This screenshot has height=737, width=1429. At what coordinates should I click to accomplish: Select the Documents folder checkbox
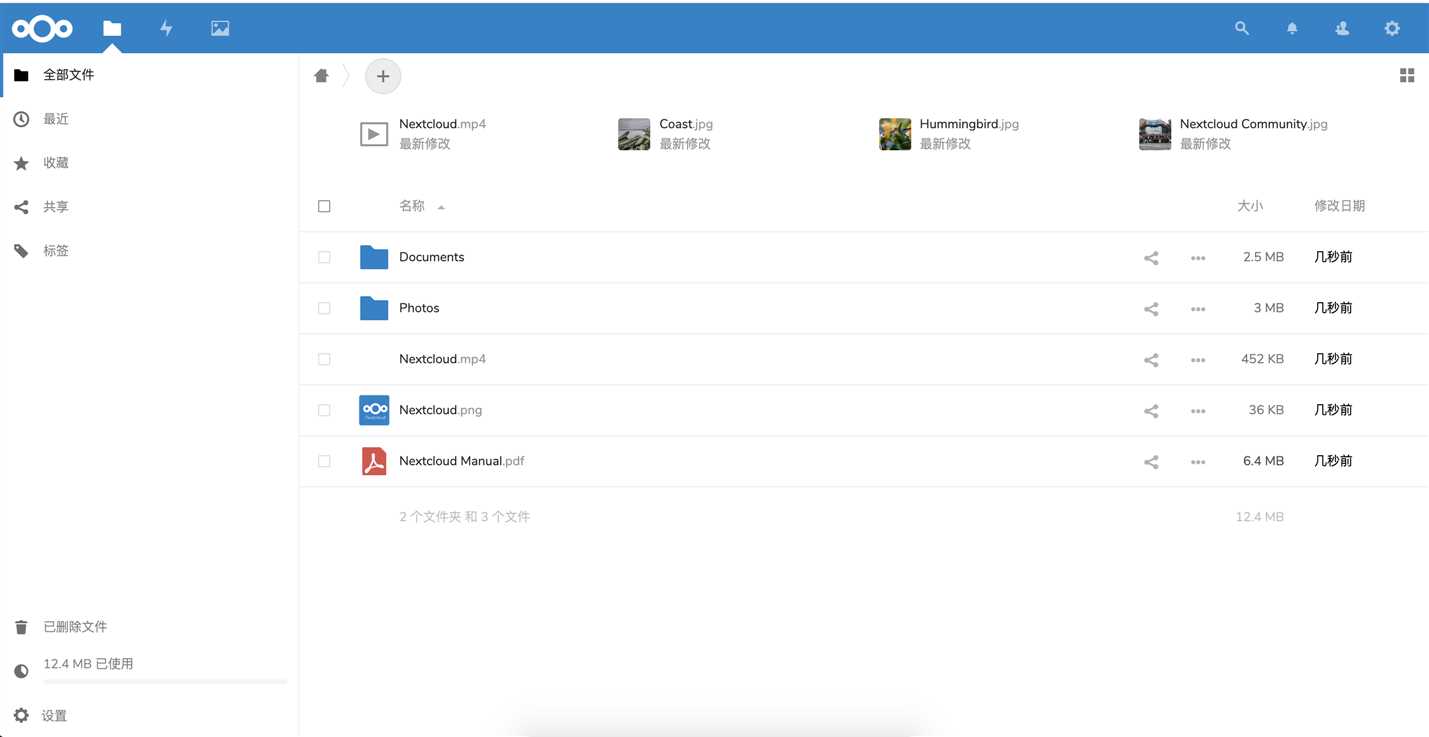324,257
